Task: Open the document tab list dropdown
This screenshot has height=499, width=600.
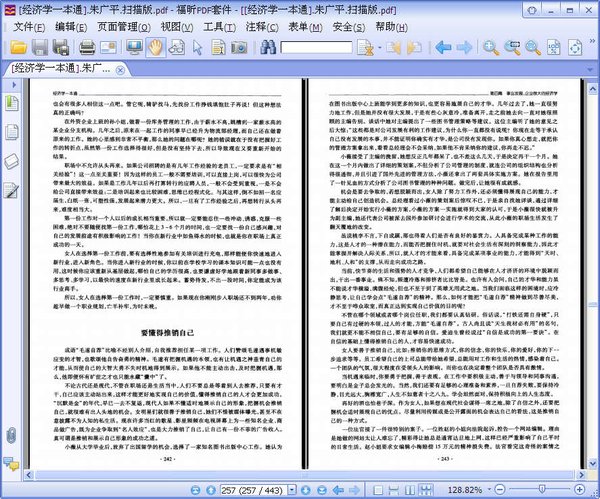Action: coord(590,70)
